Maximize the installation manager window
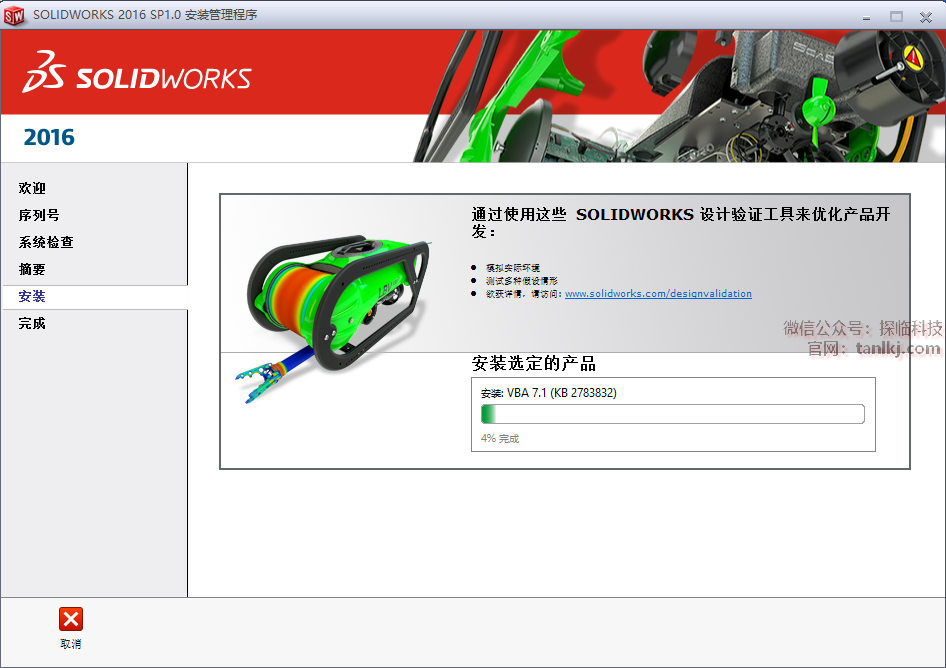This screenshot has width=946, height=668. (896, 15)
